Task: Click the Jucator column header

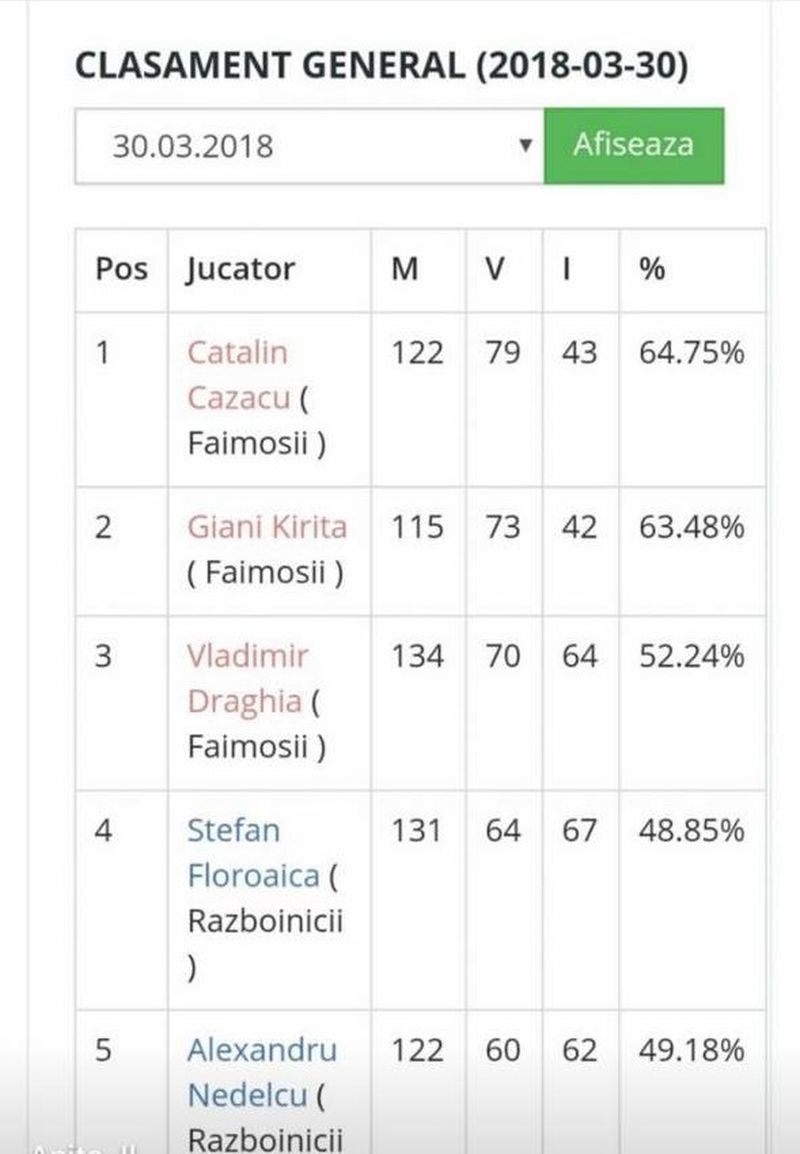Action: point(241,270)
